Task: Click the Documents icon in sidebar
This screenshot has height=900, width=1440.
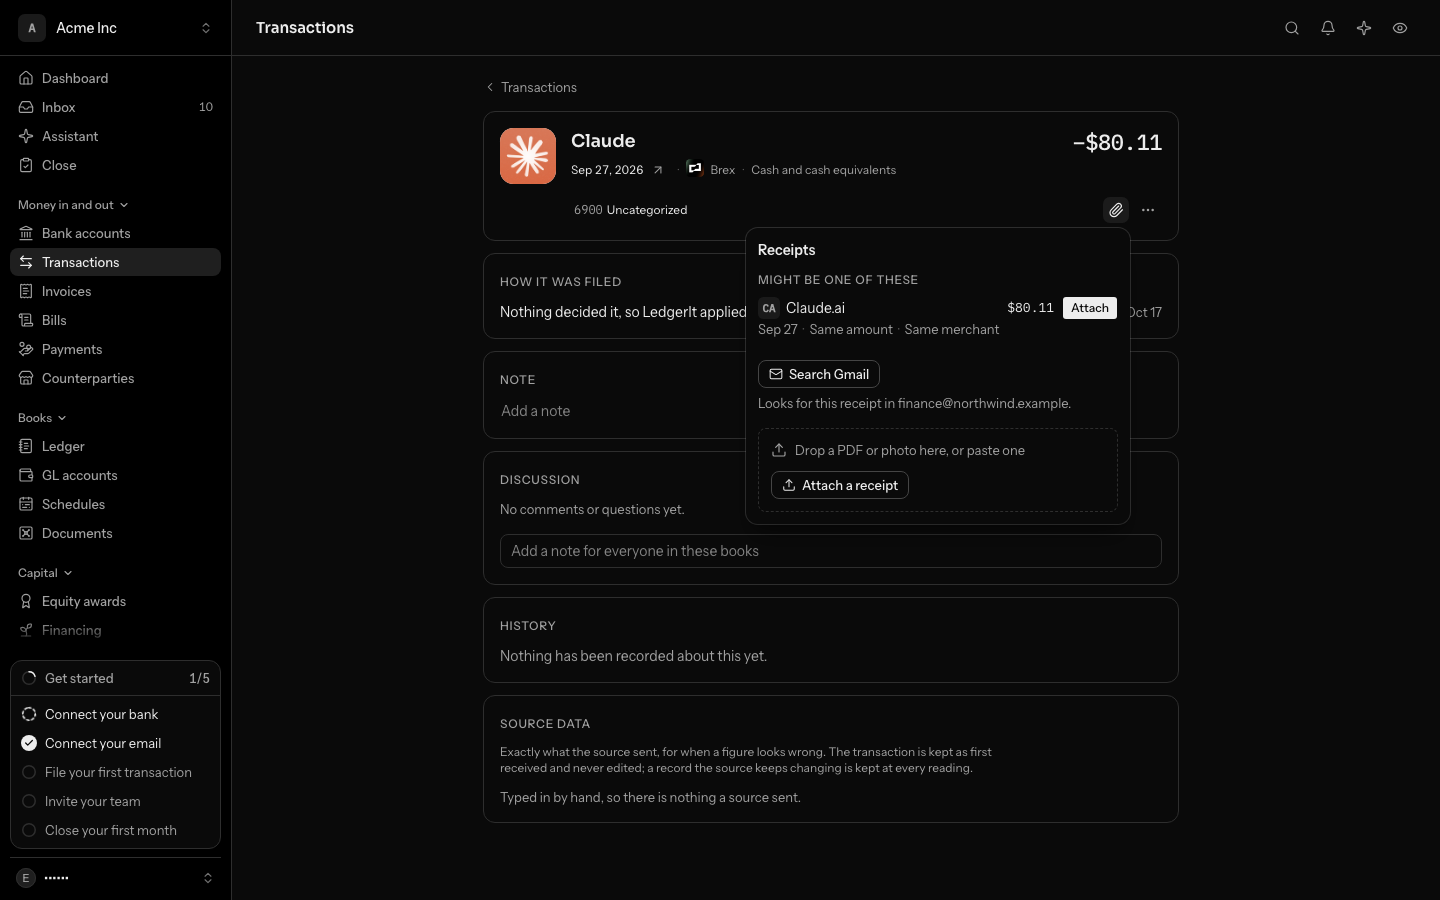Action: coord(26,533)
